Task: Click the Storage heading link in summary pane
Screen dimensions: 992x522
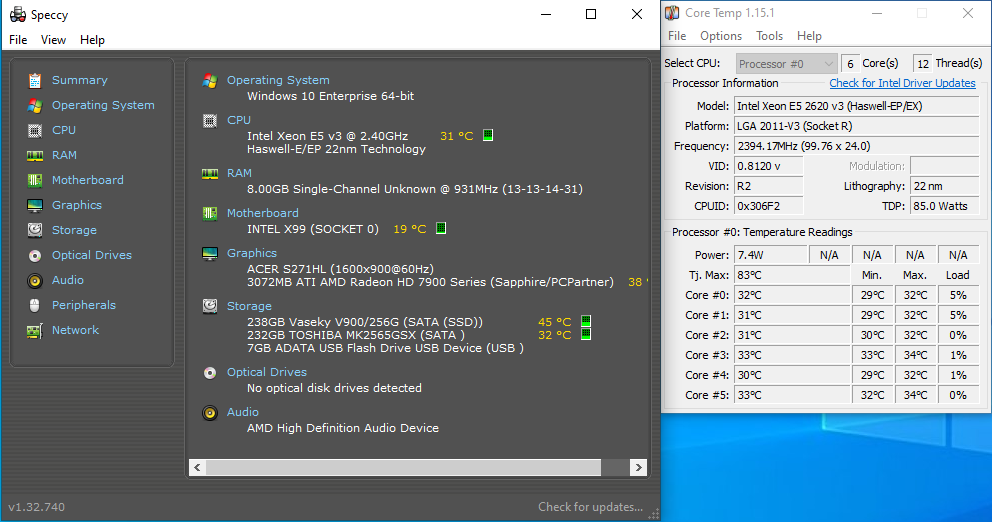Action: coord(249,306)
